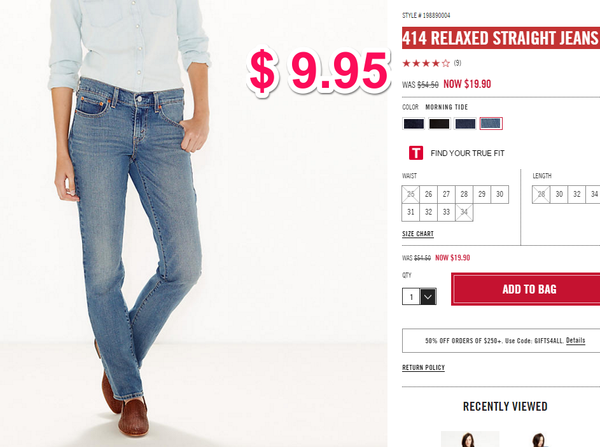Click the Add to Bag button
The height and width of the screenshot is (447, 600).
click(529, 289)
